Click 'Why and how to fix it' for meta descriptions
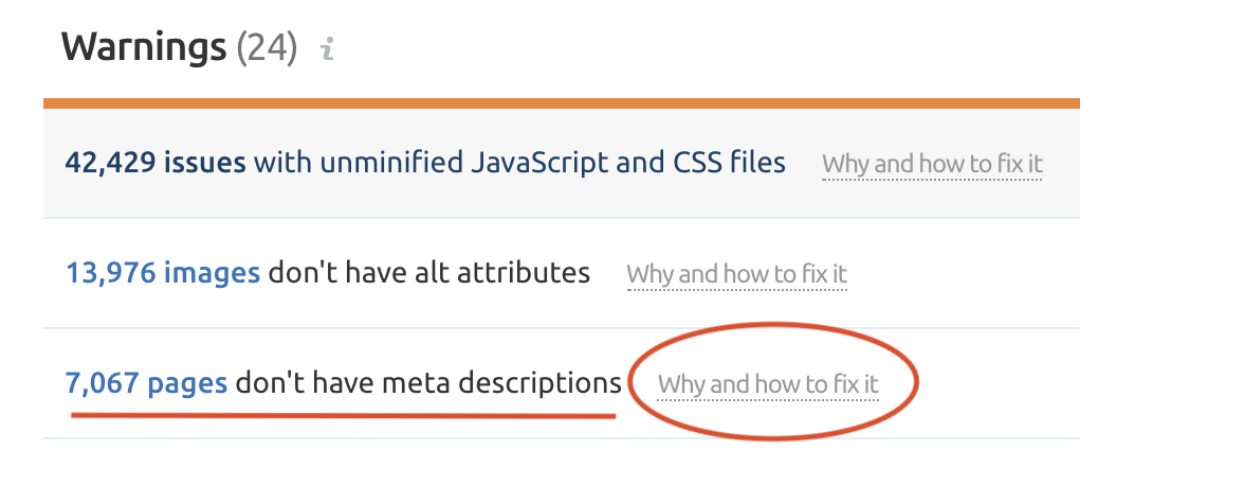 (768, 384)
